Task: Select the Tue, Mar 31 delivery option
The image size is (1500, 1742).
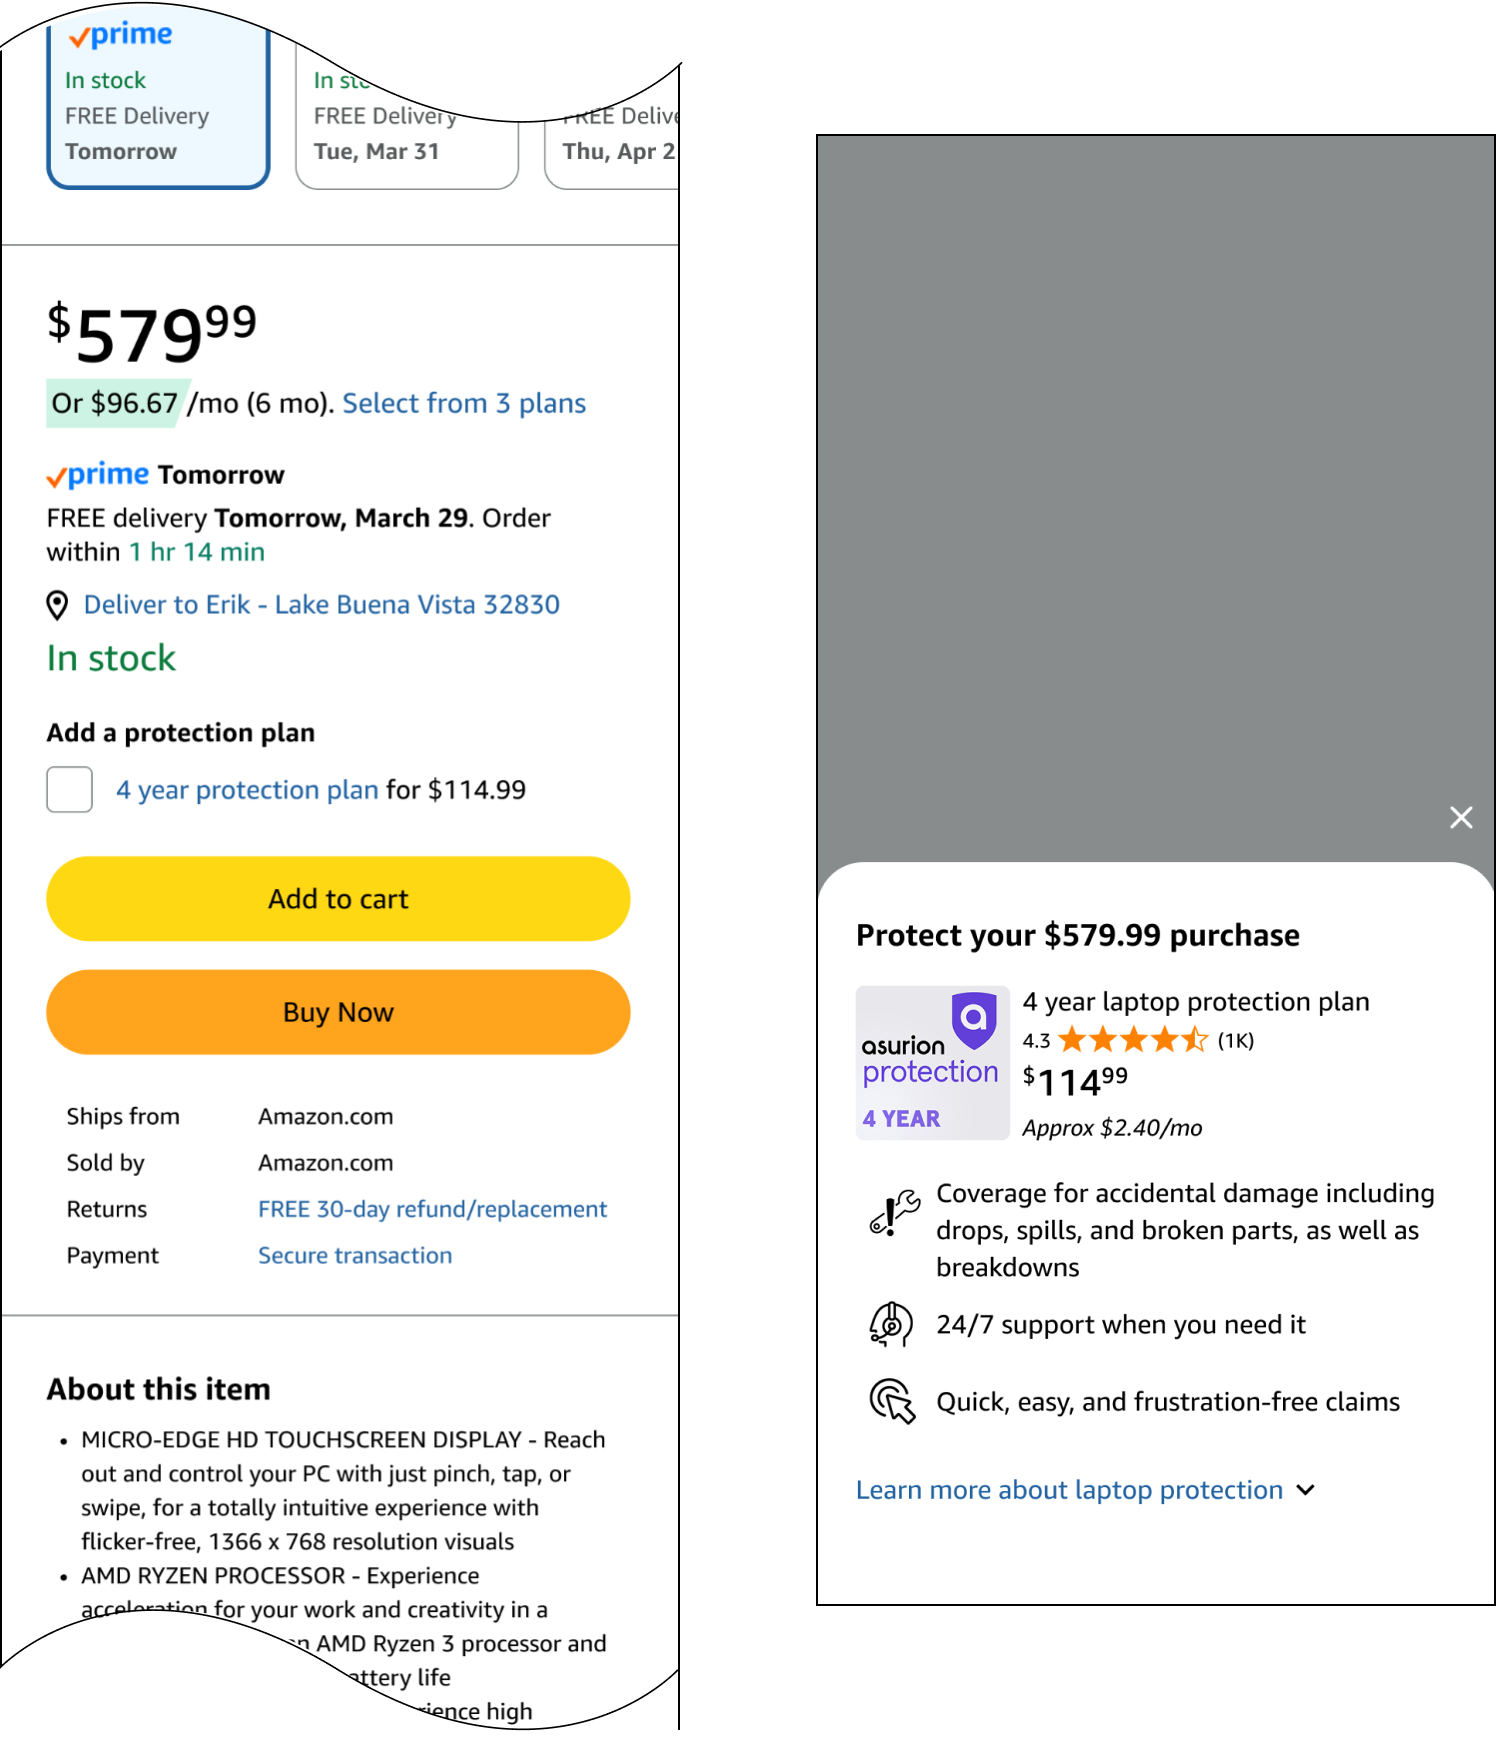Action: 406,135
